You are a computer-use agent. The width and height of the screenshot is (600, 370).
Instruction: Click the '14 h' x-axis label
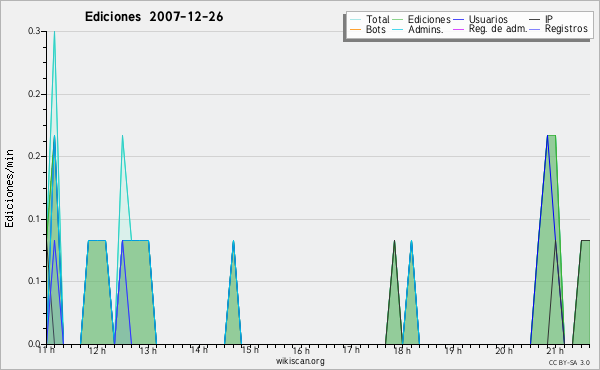click(x=199, y=350)
